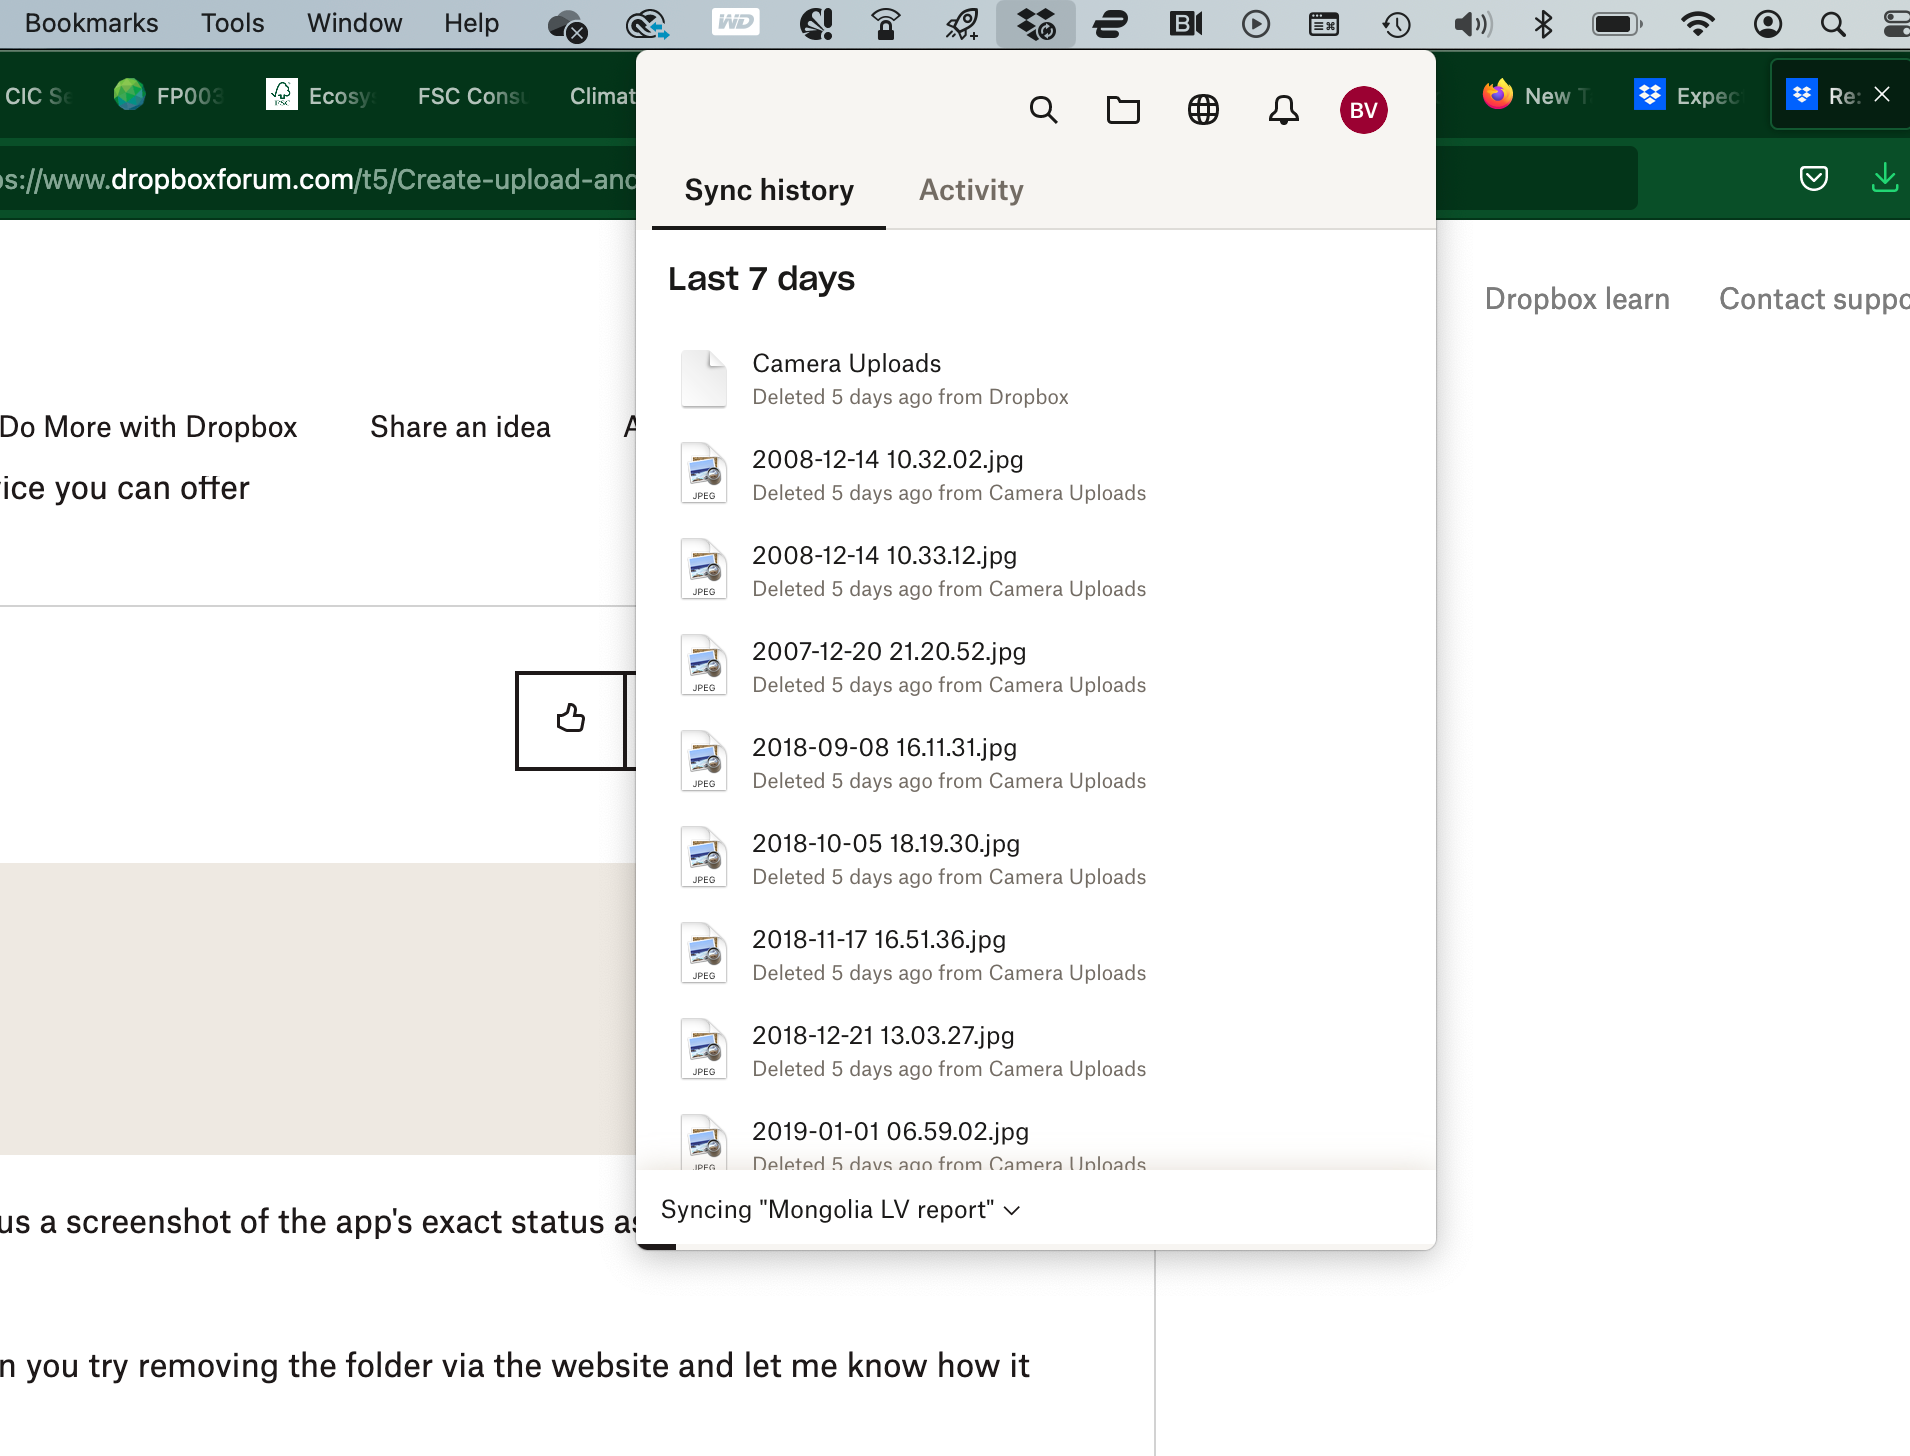Open Dropbox learn link

(x=1577, y=299)
